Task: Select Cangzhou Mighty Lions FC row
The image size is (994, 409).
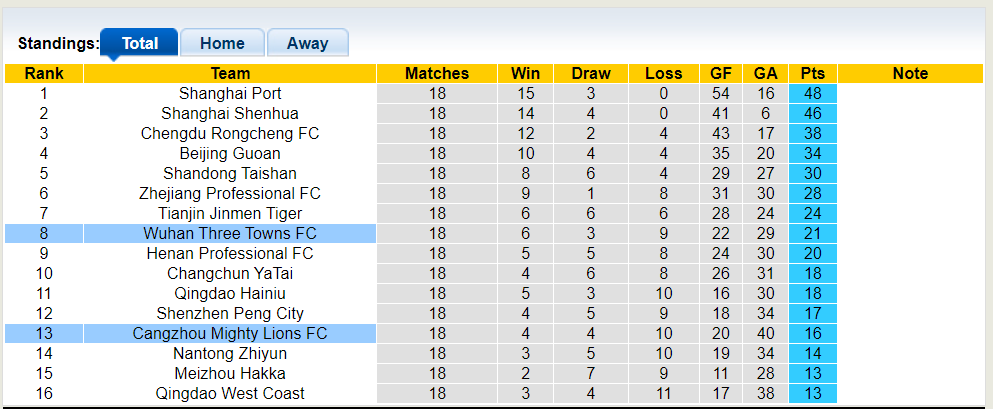Action: point(230,334)
